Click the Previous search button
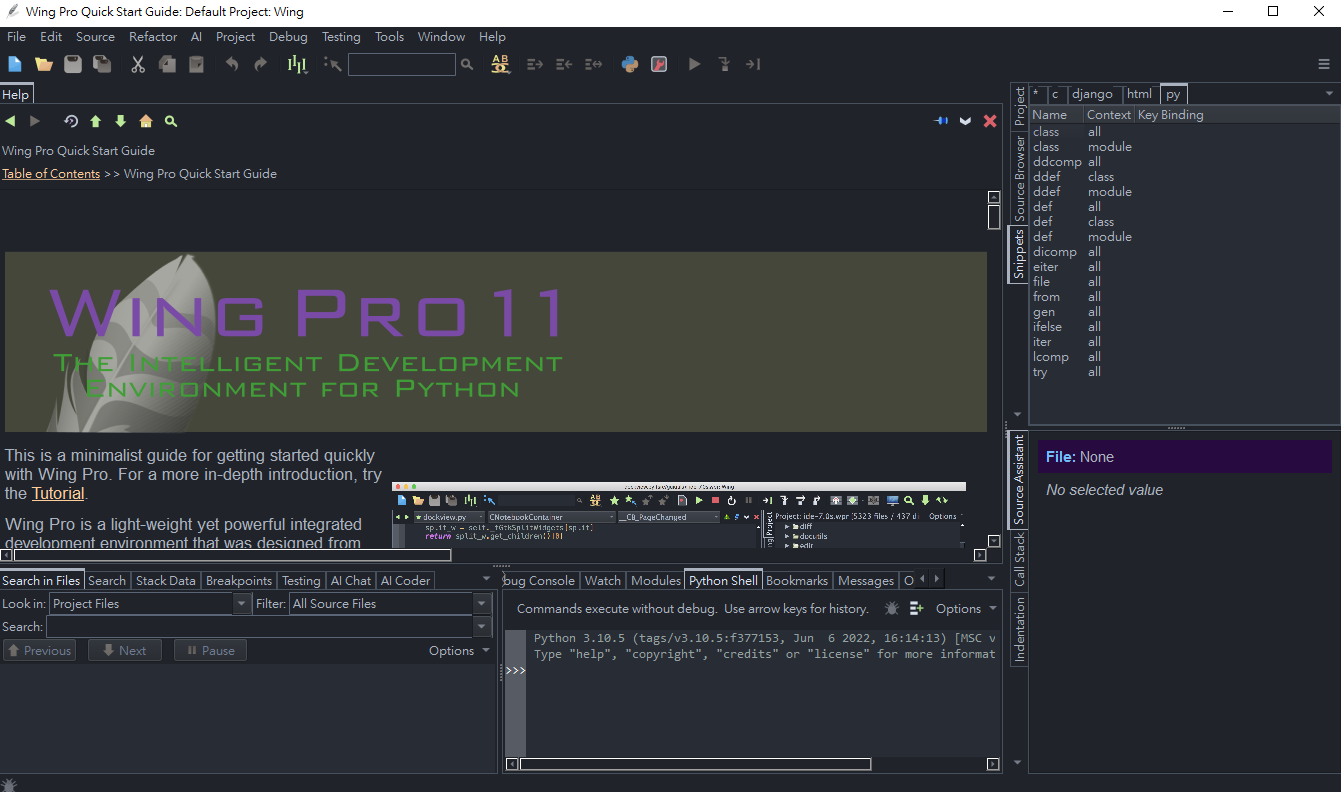The image size is (1341, 792). [x=38, y=650]
